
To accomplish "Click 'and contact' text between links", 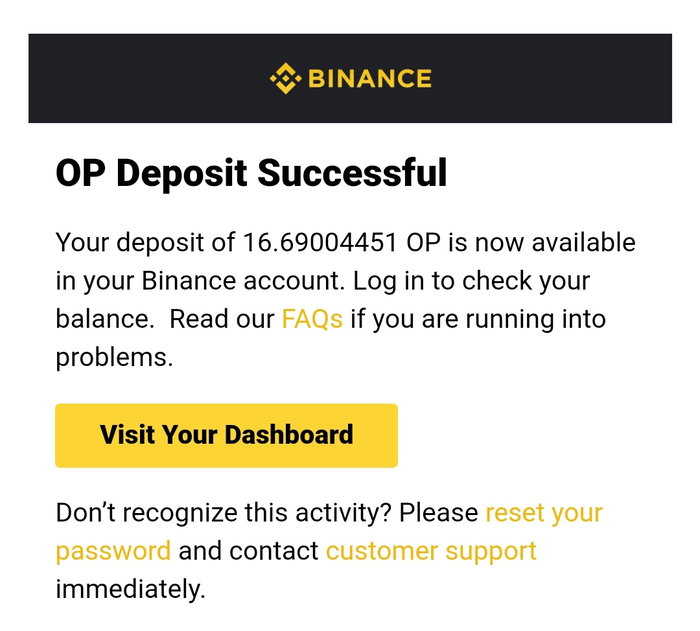I will pos(249,551).
